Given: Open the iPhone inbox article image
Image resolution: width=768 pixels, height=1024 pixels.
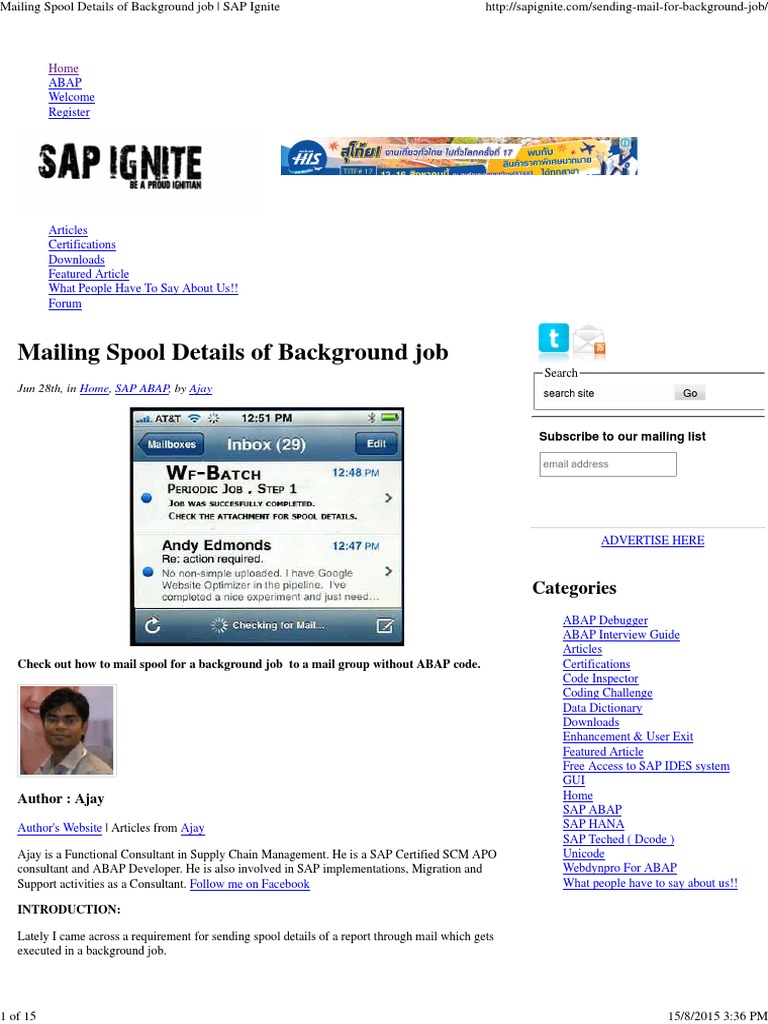Looking at the screenshot, I should [267, 526].
